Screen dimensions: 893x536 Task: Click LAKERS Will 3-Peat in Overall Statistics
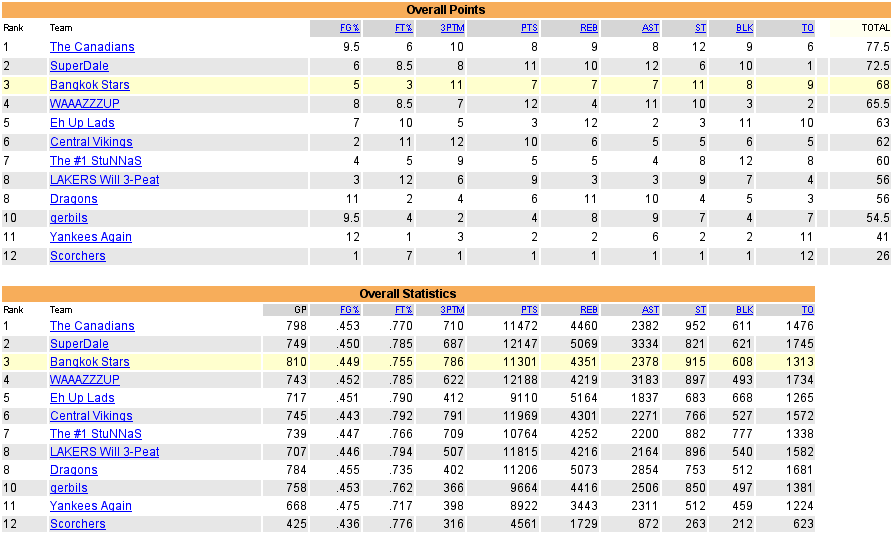coord(104,452)
